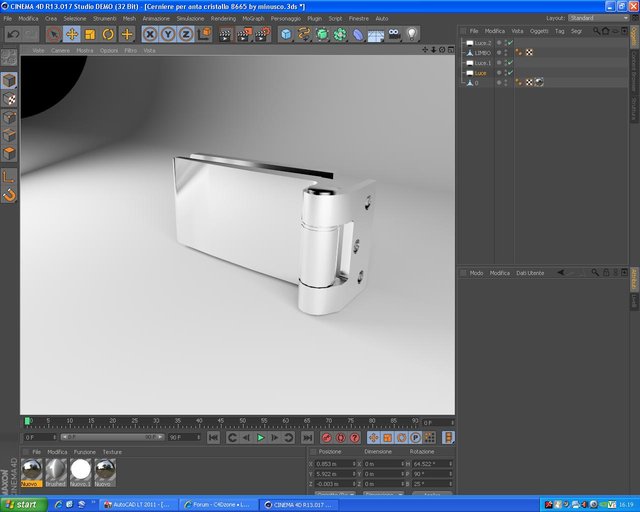Open the Light object icon
Image resolution: width=640 pixels, height=512 pixels.
click(x=412, y=34)
